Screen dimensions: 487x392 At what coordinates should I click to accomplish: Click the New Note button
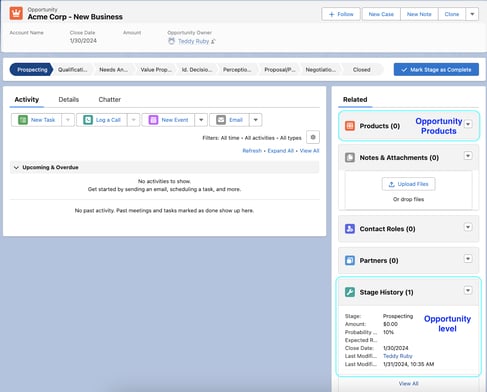pyautogui.click(x=419, y=14)
